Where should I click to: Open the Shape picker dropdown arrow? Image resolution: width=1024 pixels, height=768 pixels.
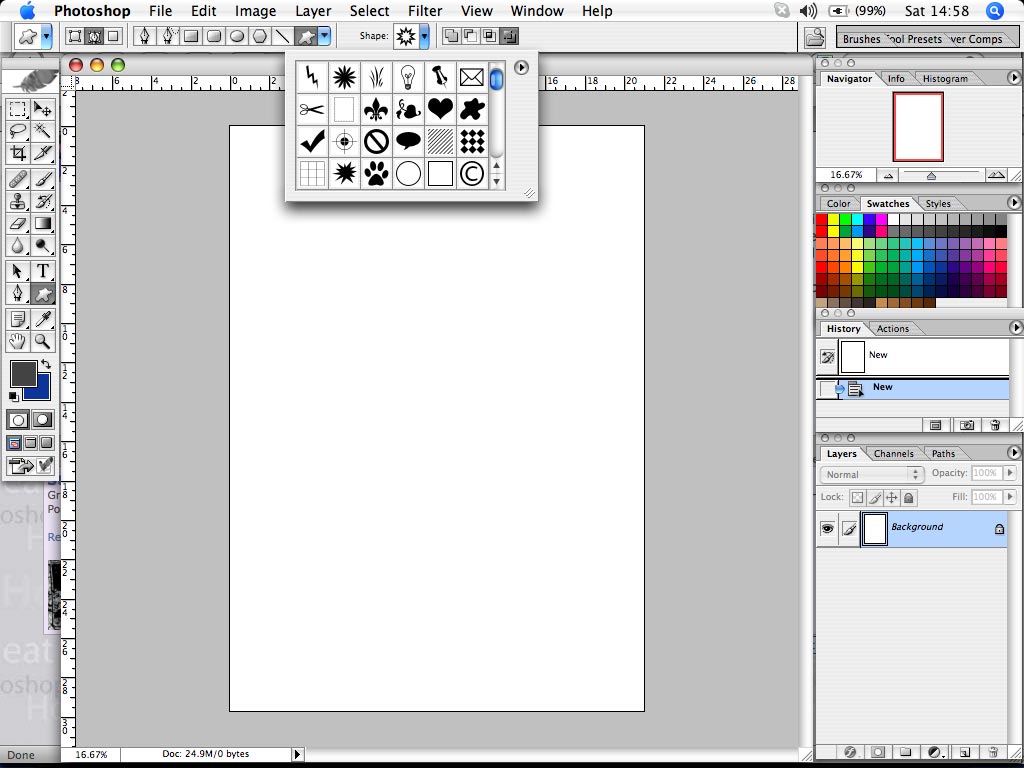coord(425,37)
